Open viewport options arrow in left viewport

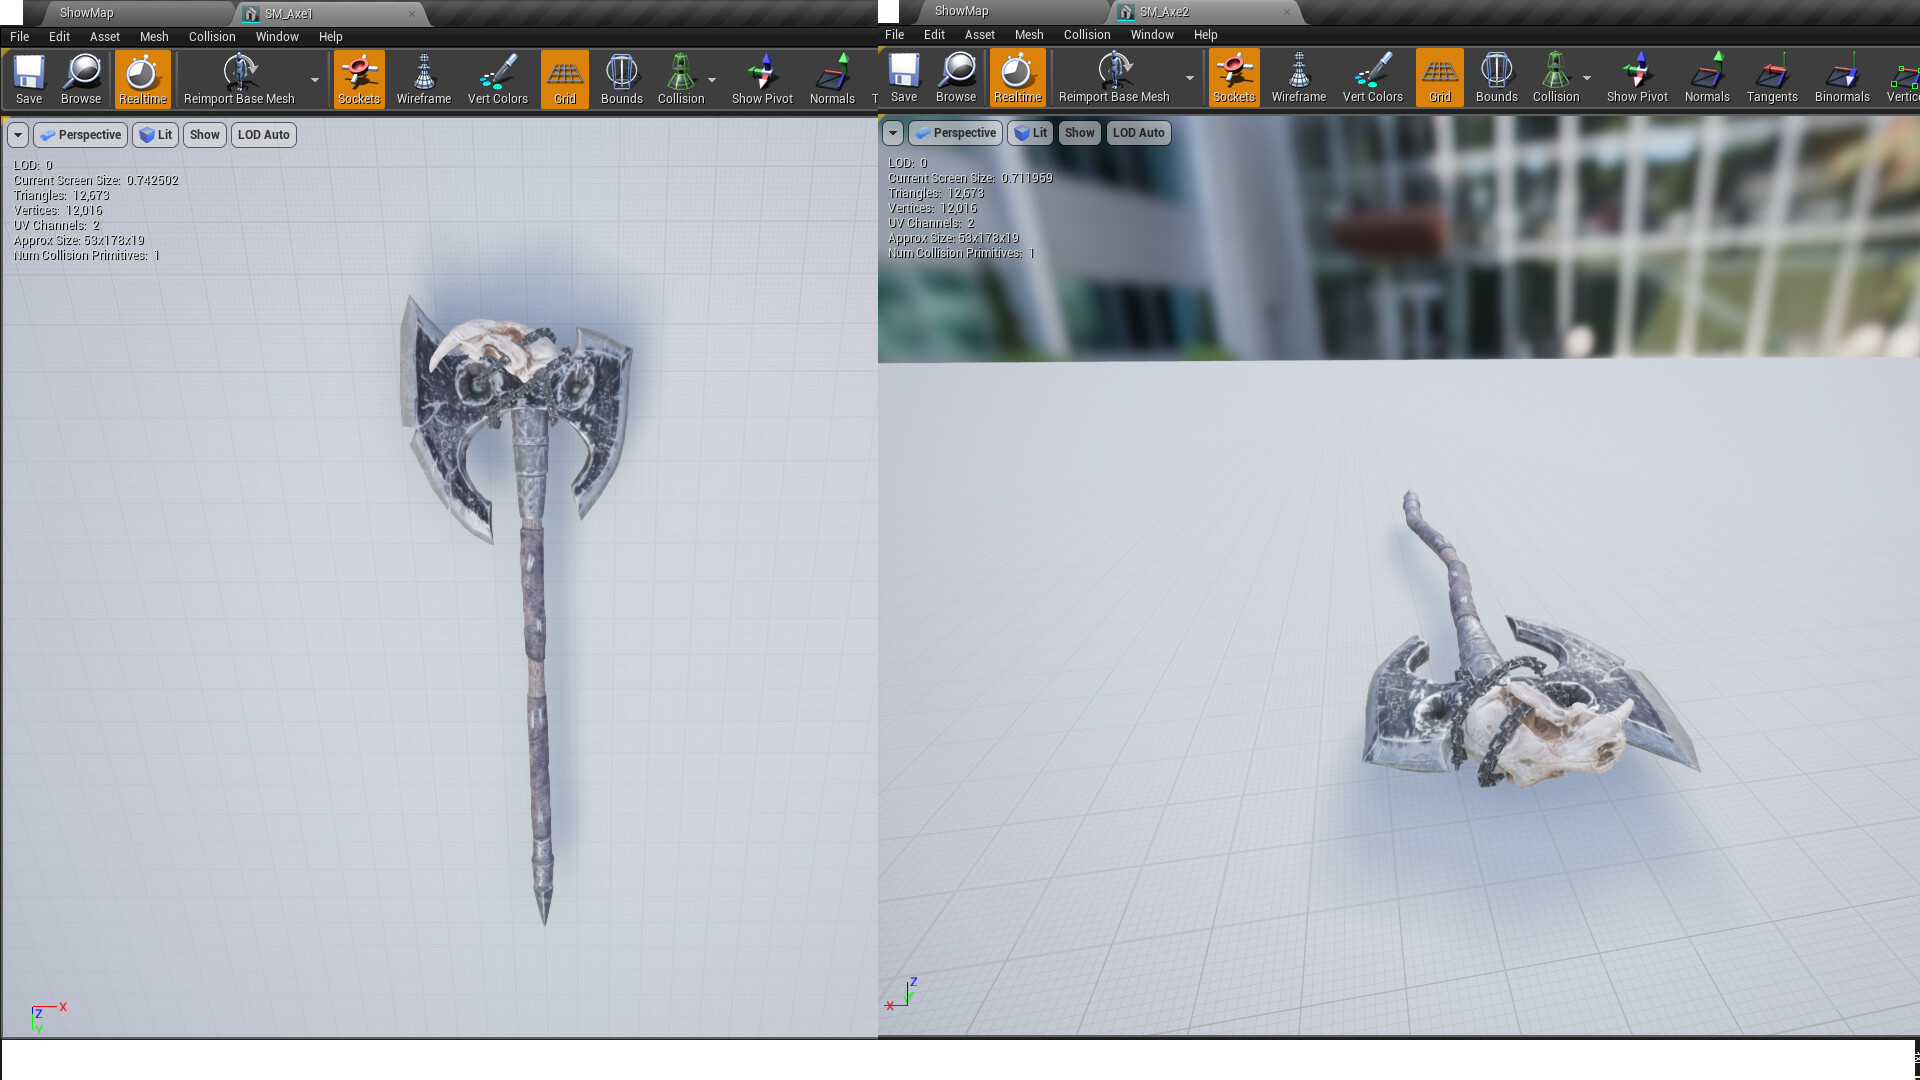click(18, 135)
